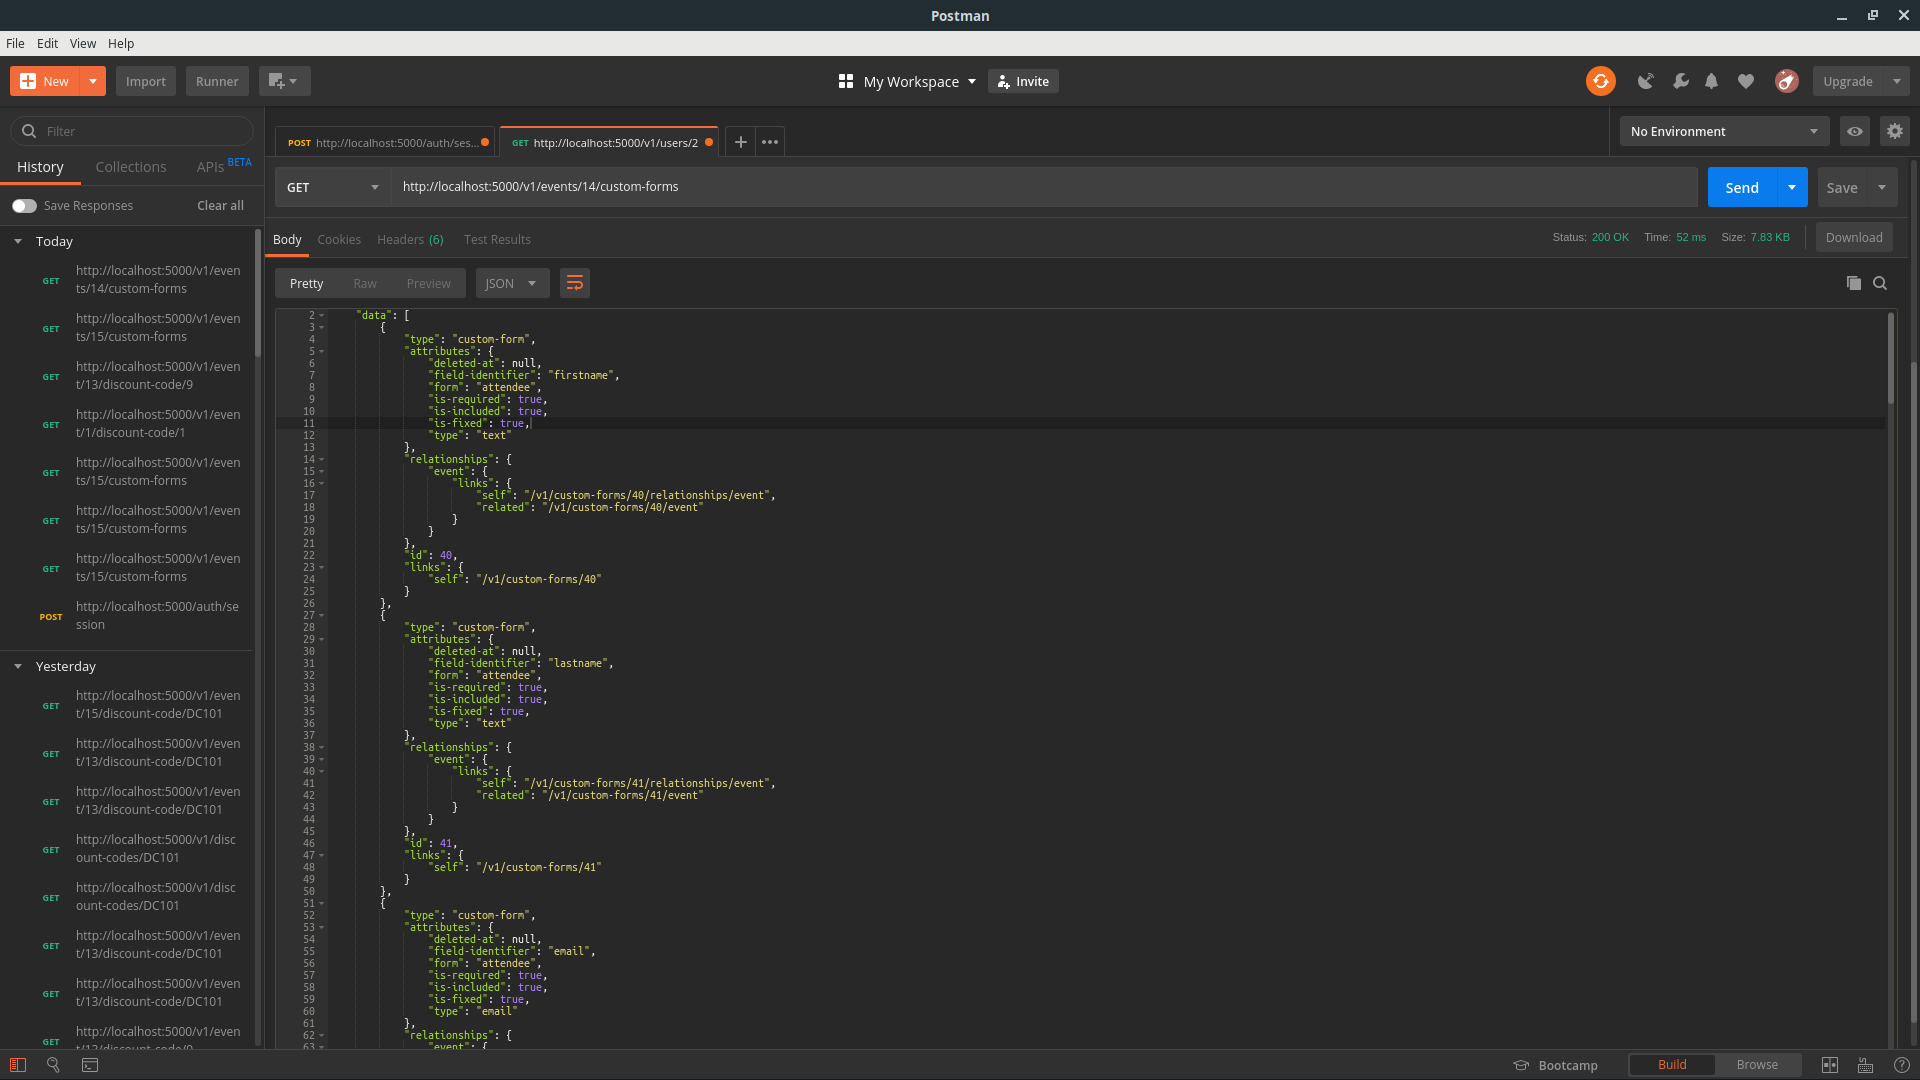1920x1080 pixels.
Task: Switch to POST auth/session request tab
Action: (386, 142)
